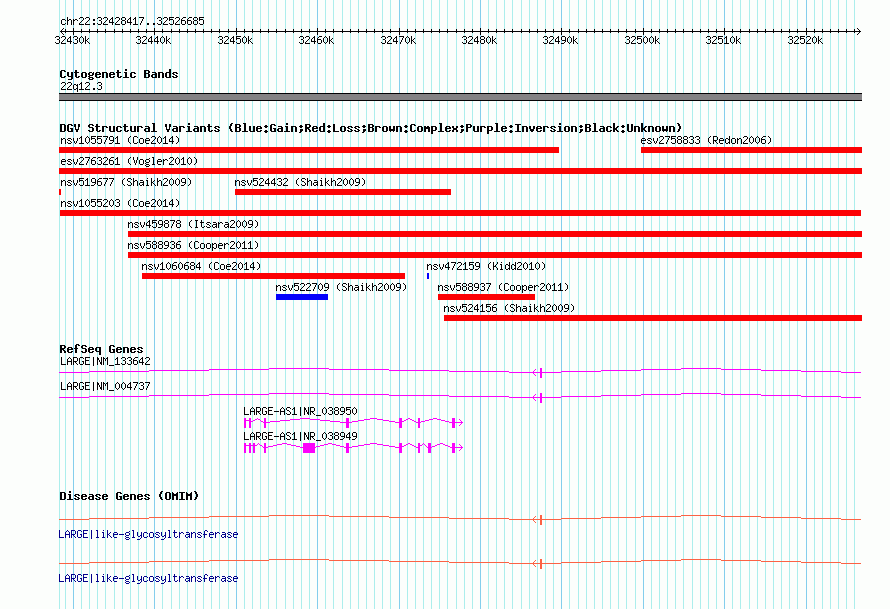Image resolution: width=890 pixels, height=609 pixels.
Task: Click the NR_038950 transcript exon structure
Action: click(354, 422)
